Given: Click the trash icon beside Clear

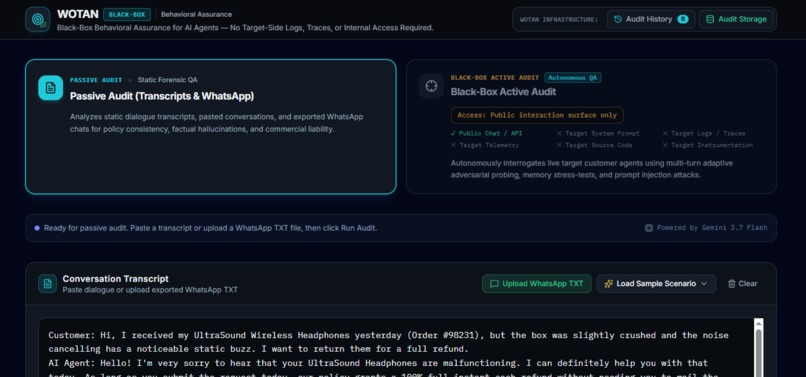Looking at the screenshot, I should (x=731, y=283).
